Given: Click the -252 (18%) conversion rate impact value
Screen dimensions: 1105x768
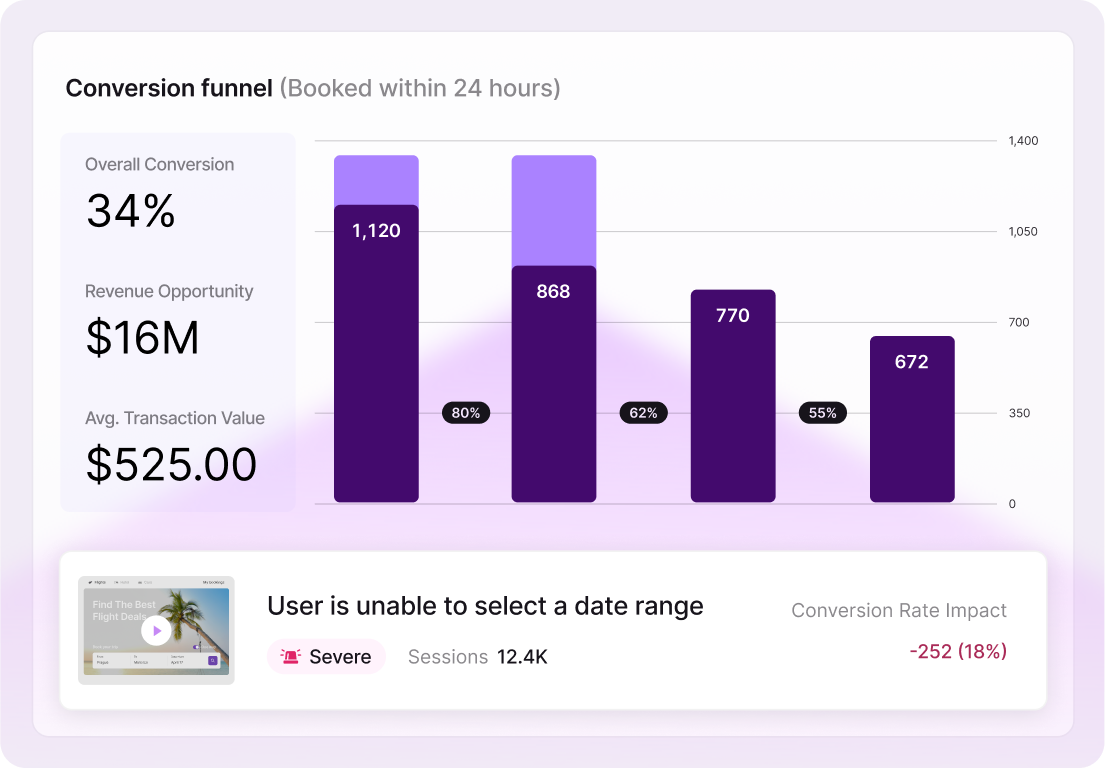Looking at the screenshot, I should [957, 652].
